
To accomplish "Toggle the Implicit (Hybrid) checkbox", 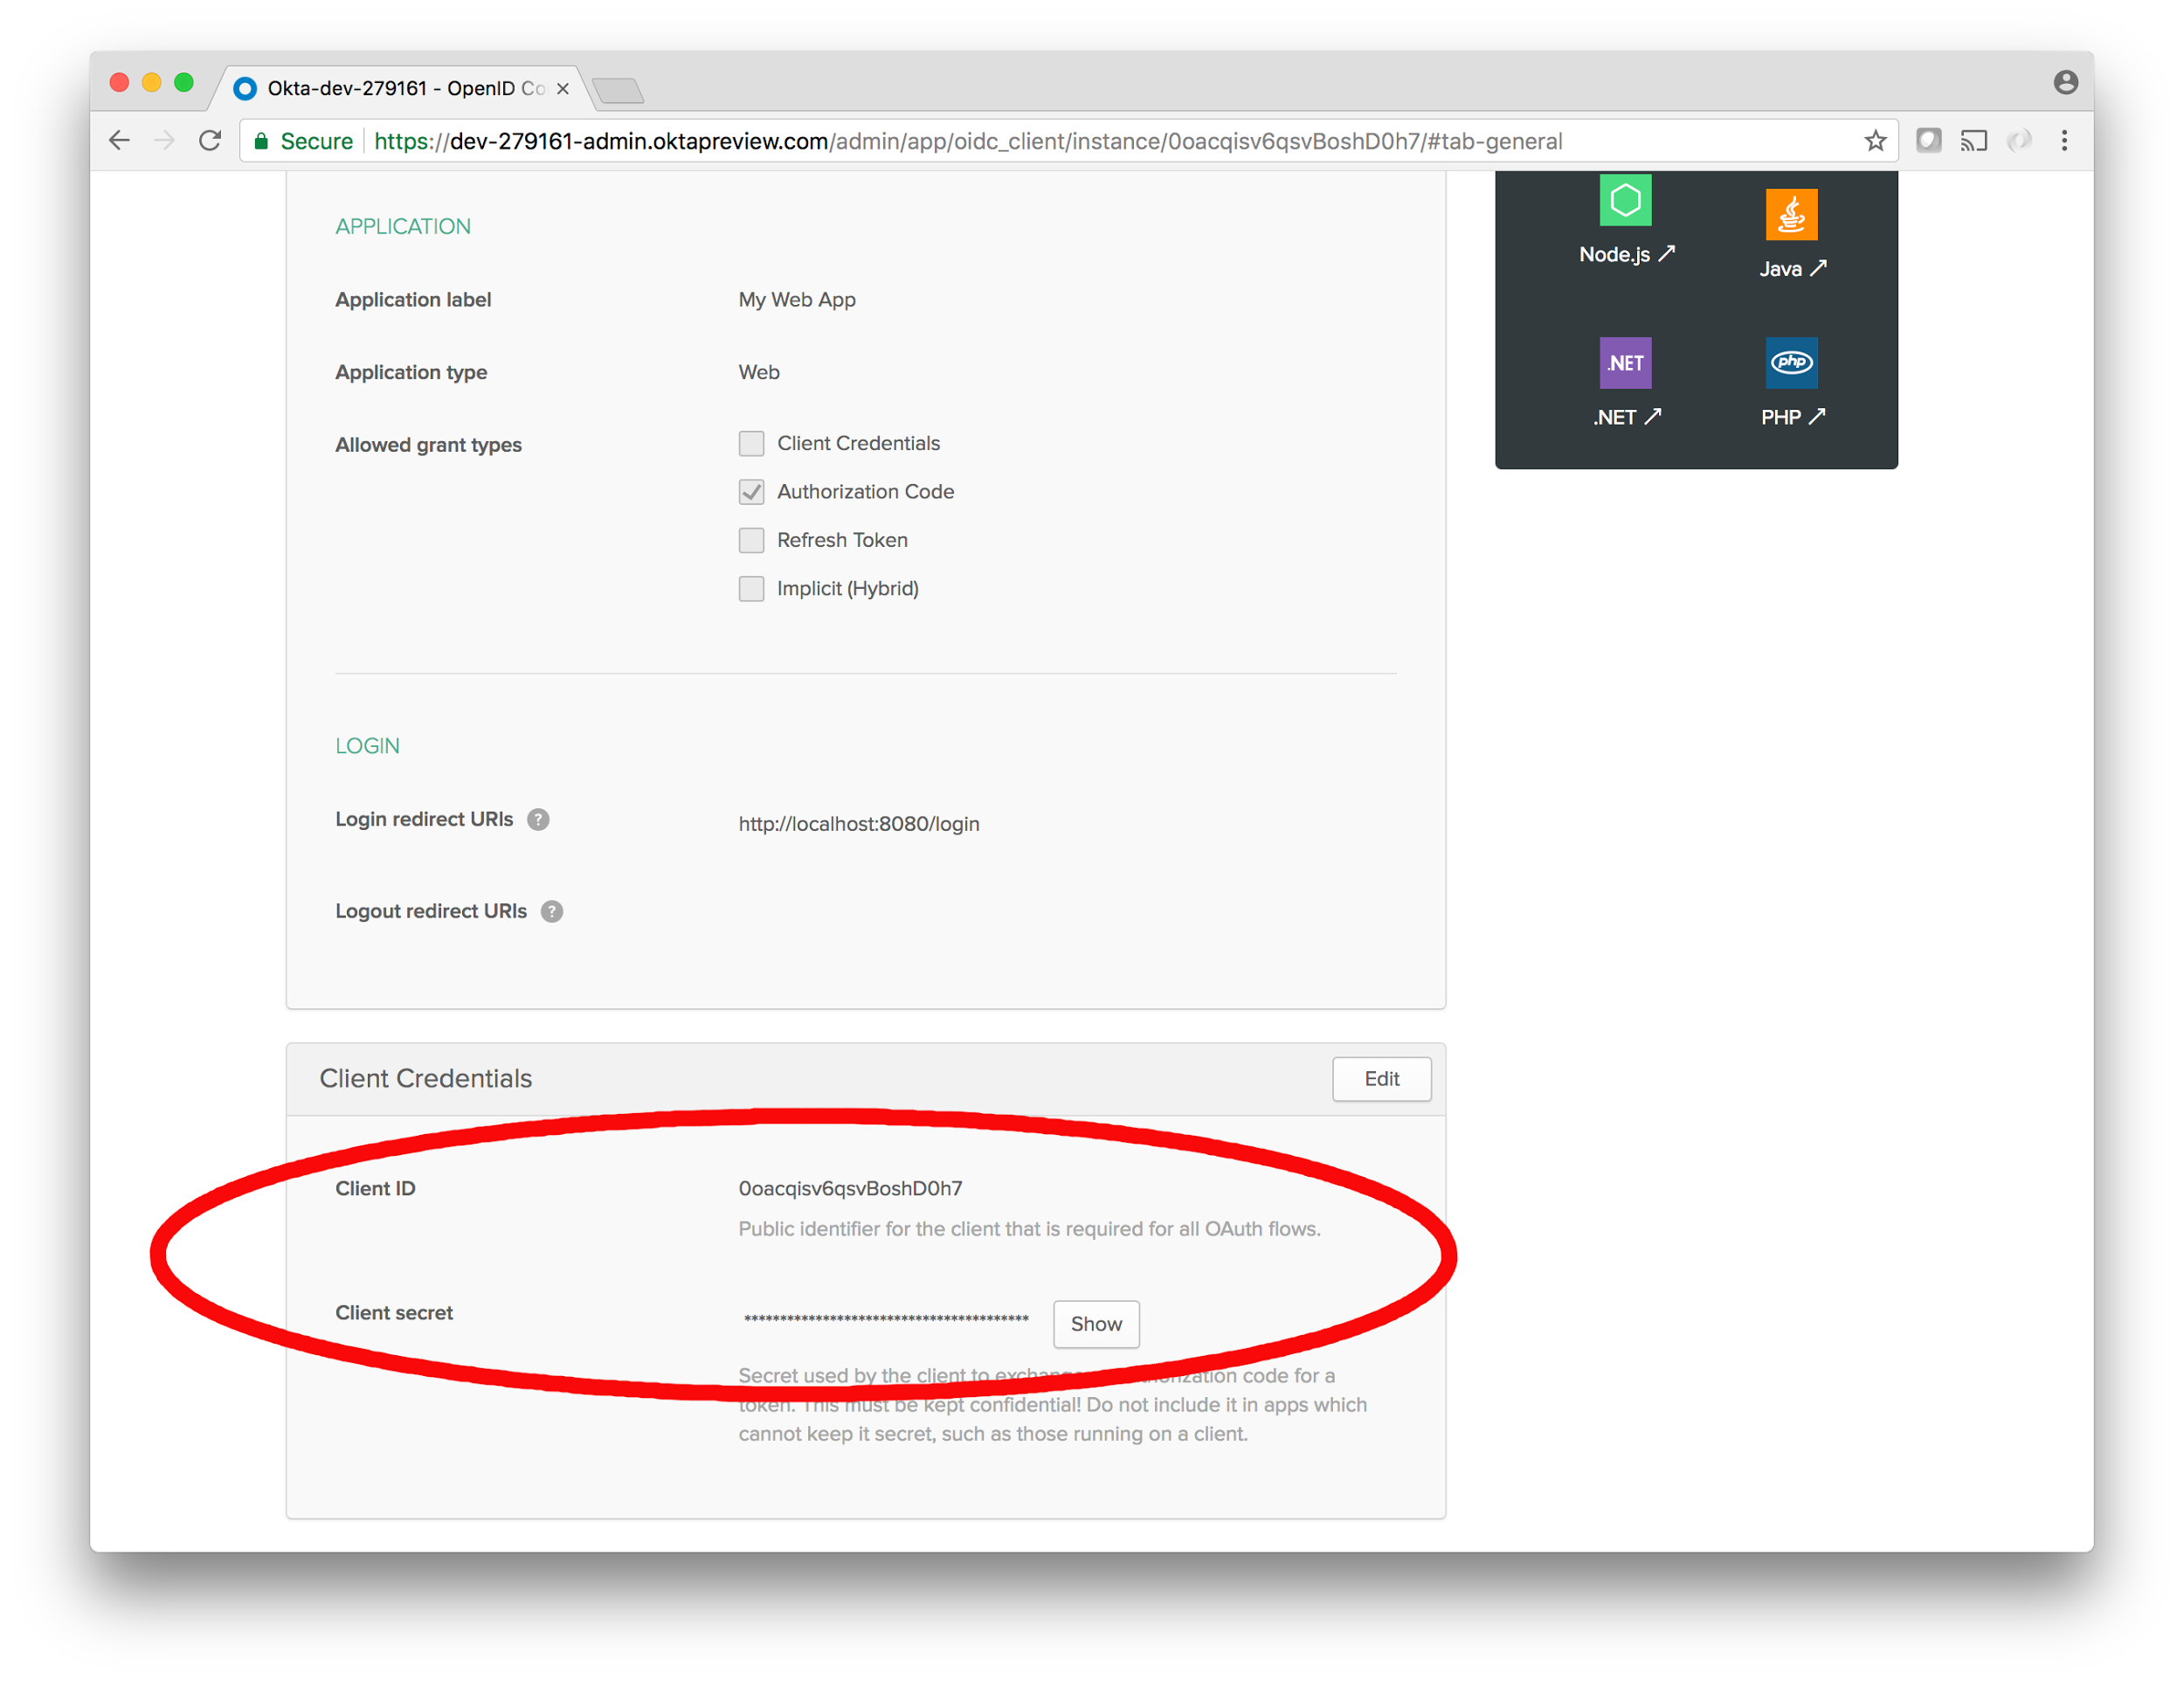I will (x=751, y=589).
